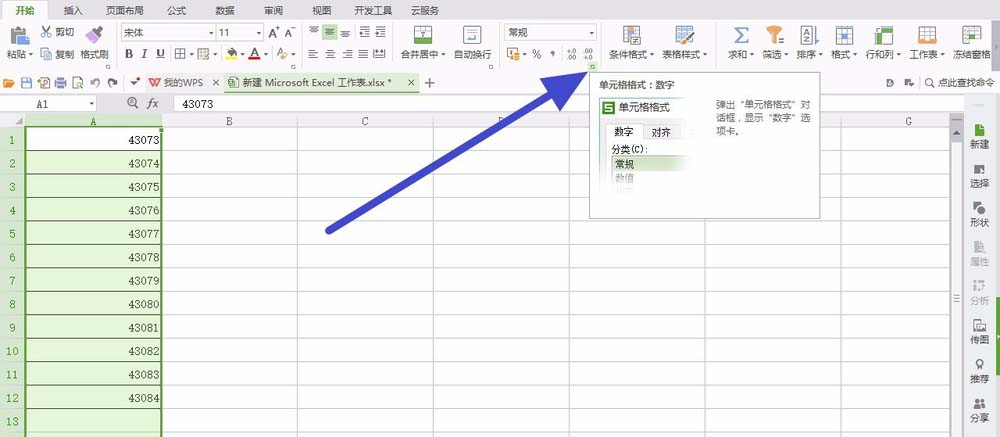Click the bottom align icon
Viewport: 1000px width, 437px height.
345,33
